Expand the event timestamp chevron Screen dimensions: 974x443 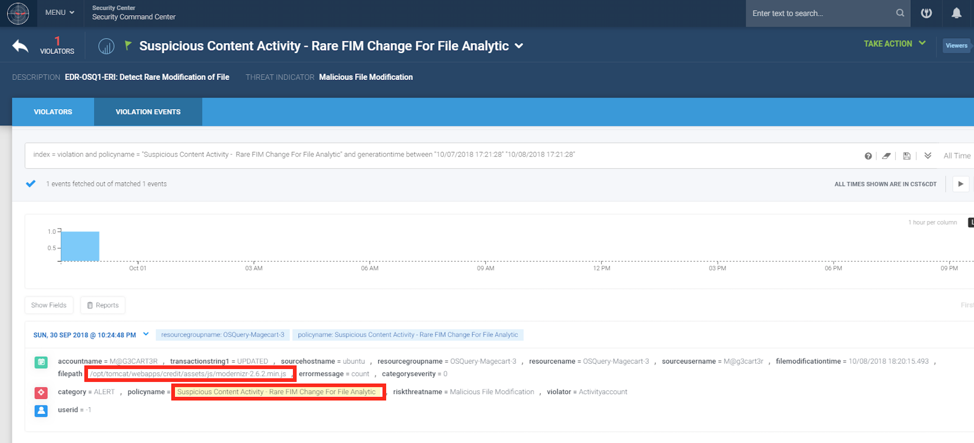[x=146, y=334]
